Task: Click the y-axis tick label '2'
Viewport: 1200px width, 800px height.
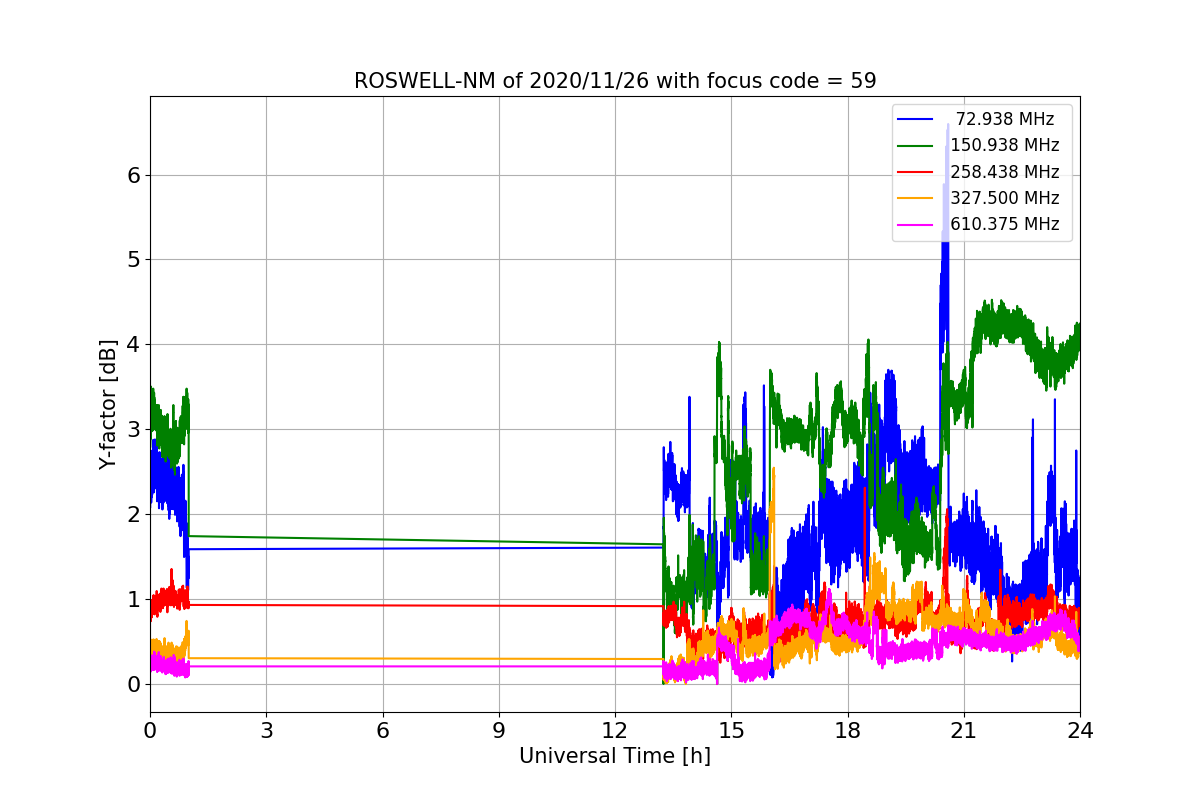Action: [133, 515]
